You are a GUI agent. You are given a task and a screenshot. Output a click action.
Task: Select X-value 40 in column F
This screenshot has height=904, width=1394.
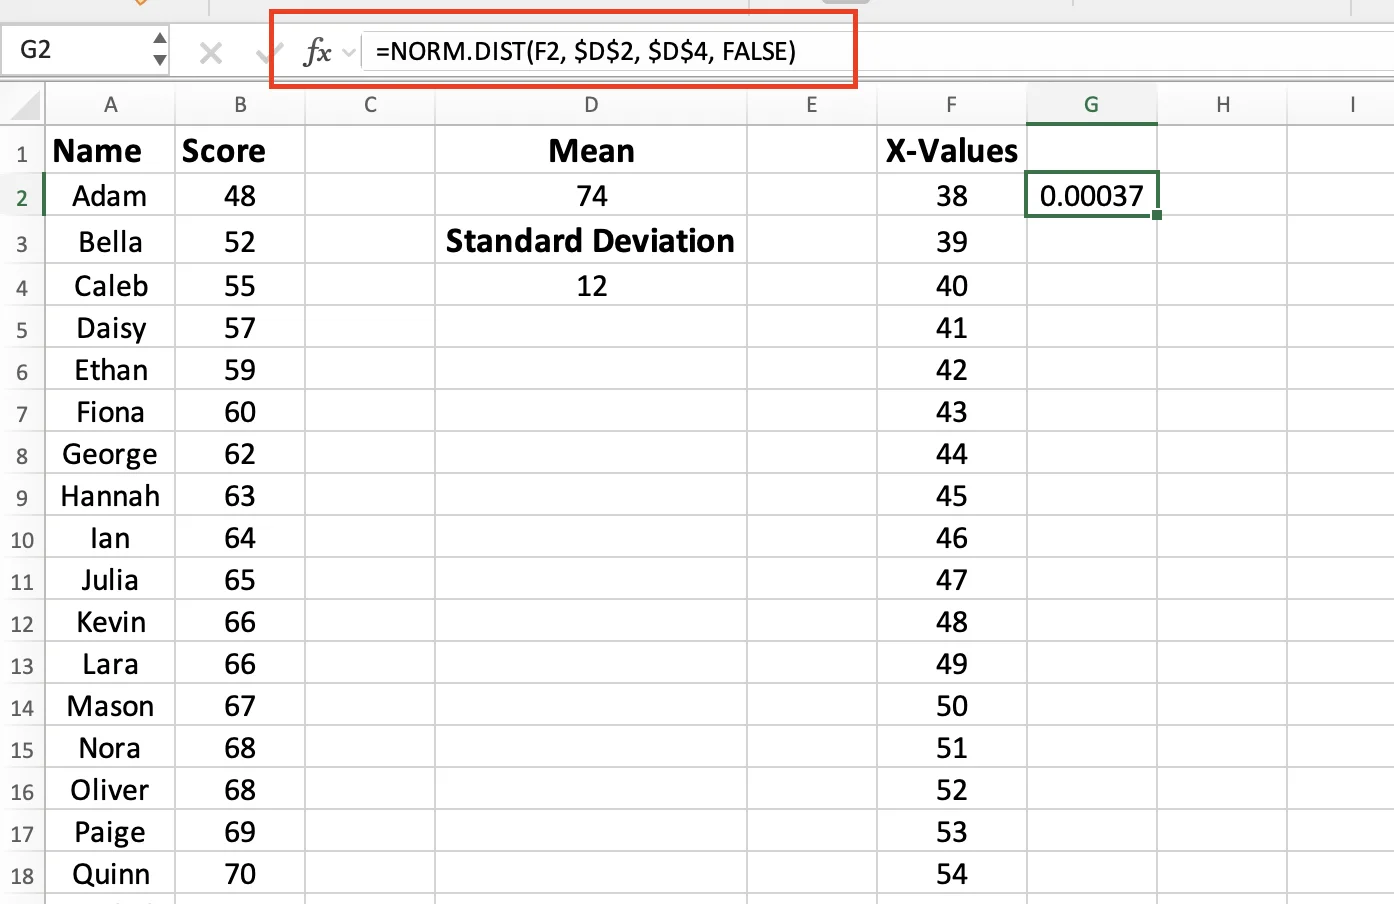pyautogui.click(x=952, y=285)
